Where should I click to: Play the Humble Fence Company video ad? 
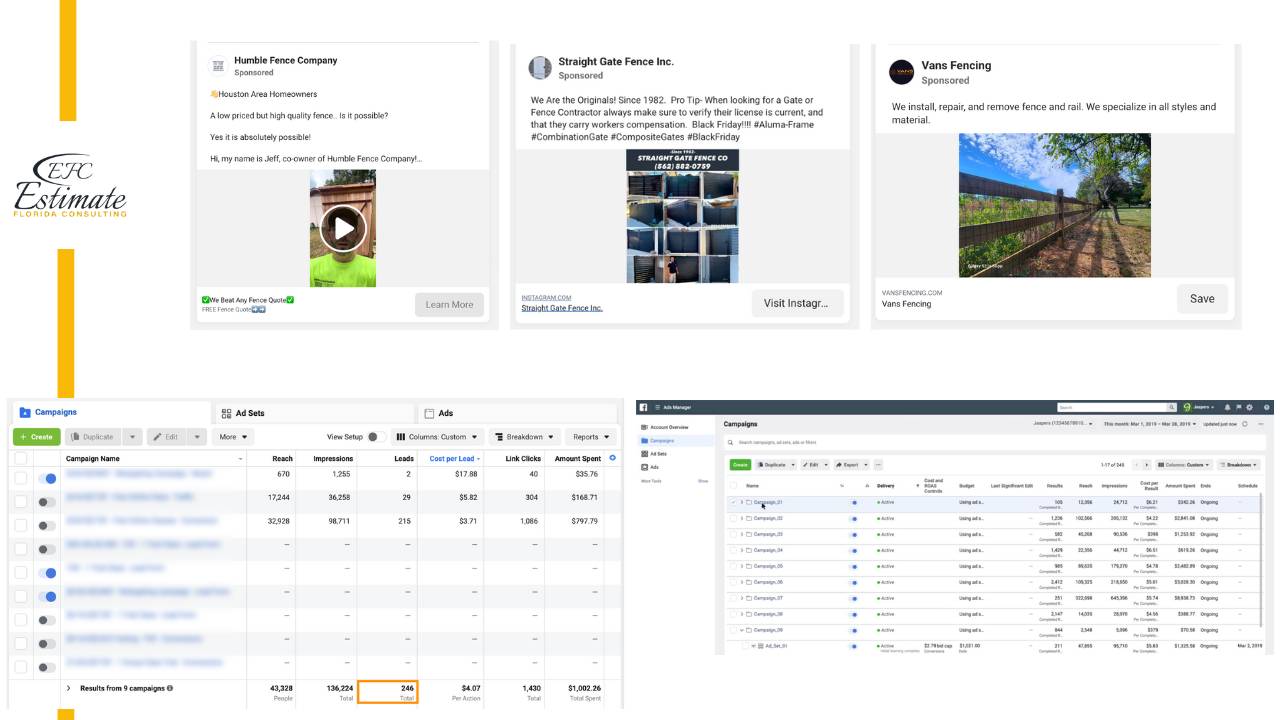tap(343, 228)
